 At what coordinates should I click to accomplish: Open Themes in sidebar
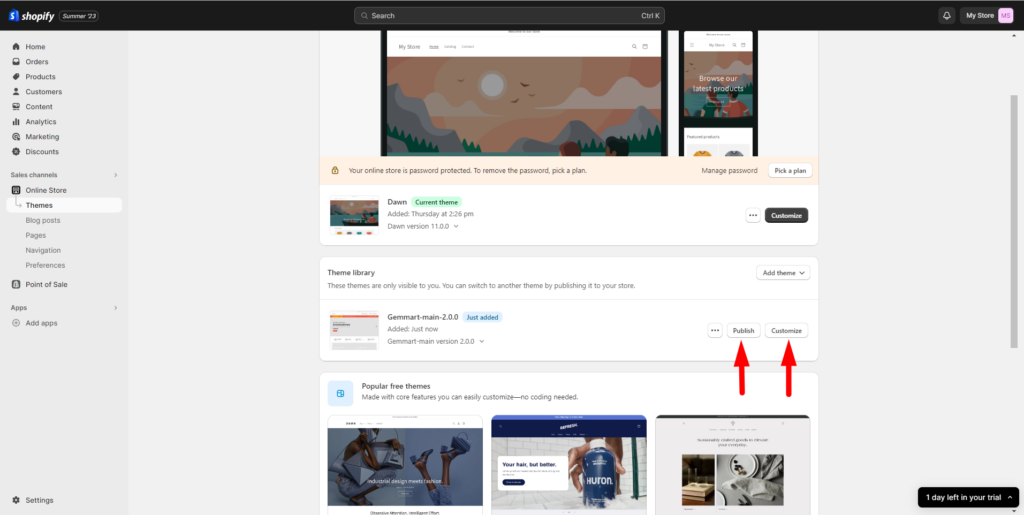65,206
